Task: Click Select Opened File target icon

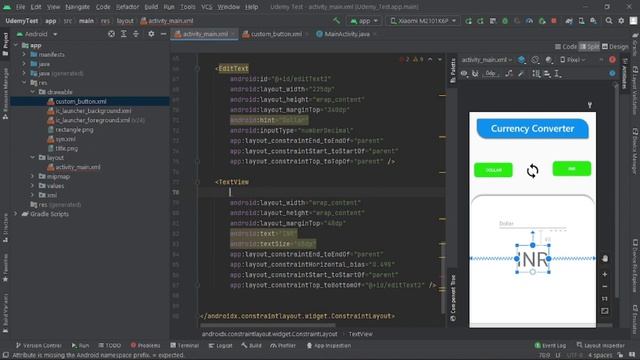Action: (111, 34)
